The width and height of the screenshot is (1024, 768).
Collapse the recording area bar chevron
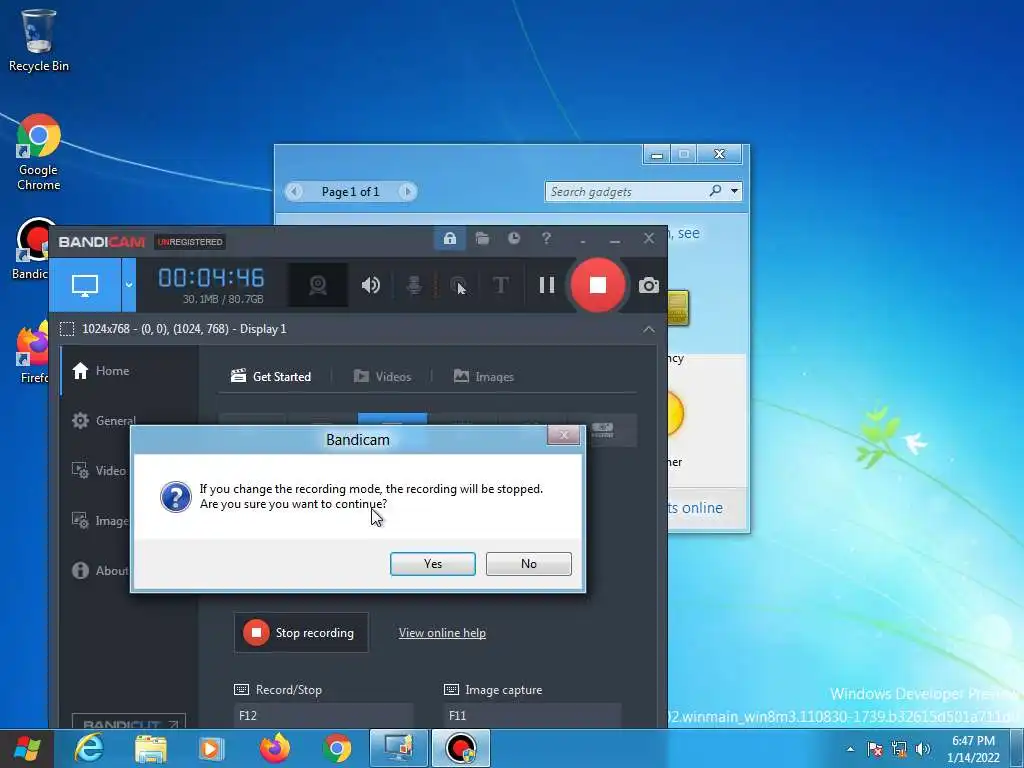tap(648, 329)
